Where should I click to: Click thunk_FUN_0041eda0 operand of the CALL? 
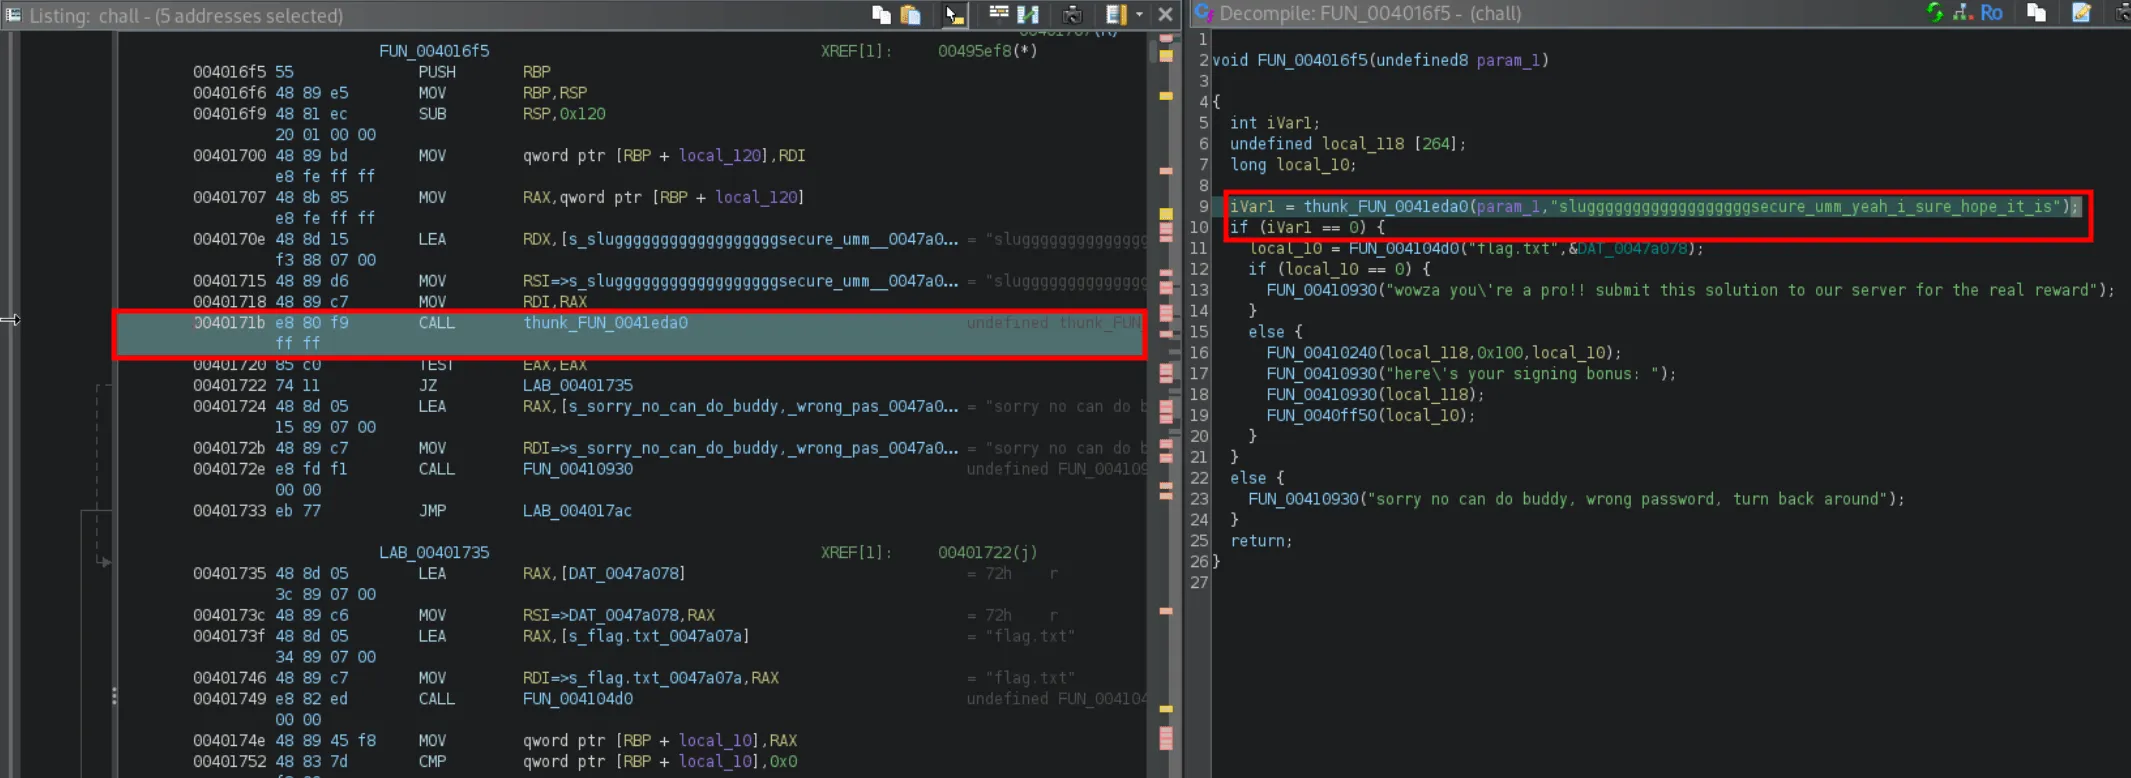pyautogui.click(x=605, y=323)
